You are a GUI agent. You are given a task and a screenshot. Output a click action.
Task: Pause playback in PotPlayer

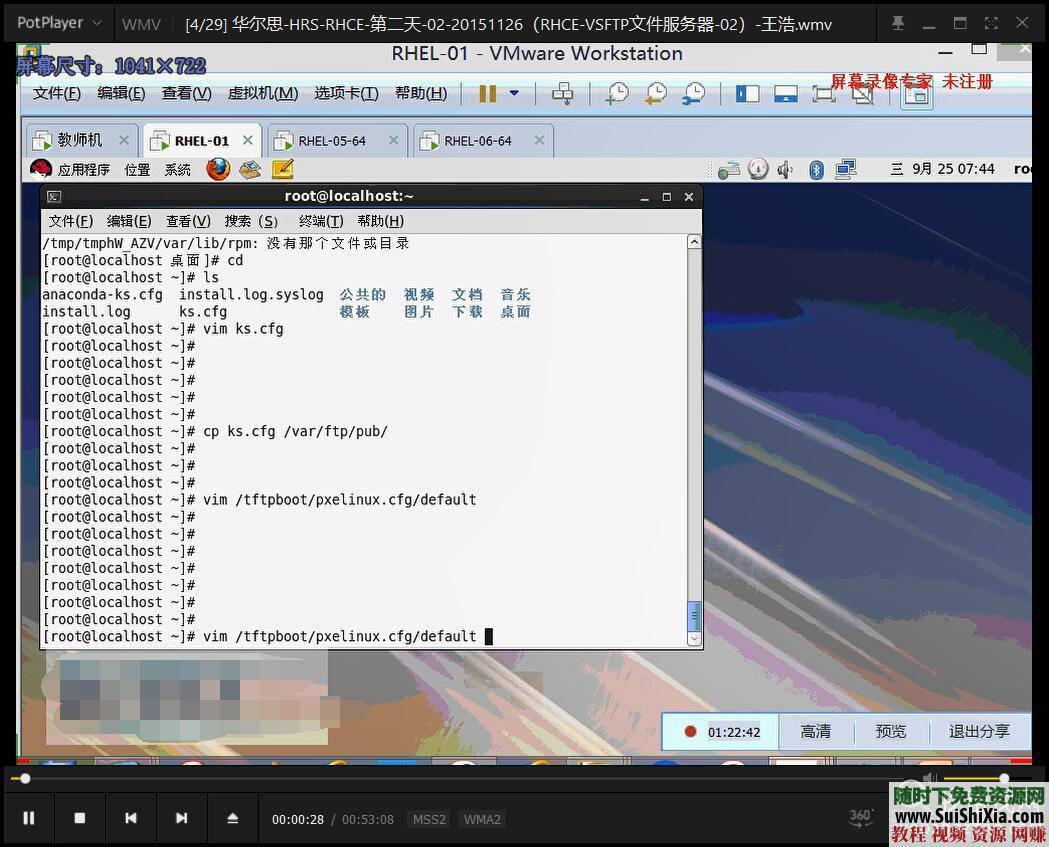[x=29, y=818]
